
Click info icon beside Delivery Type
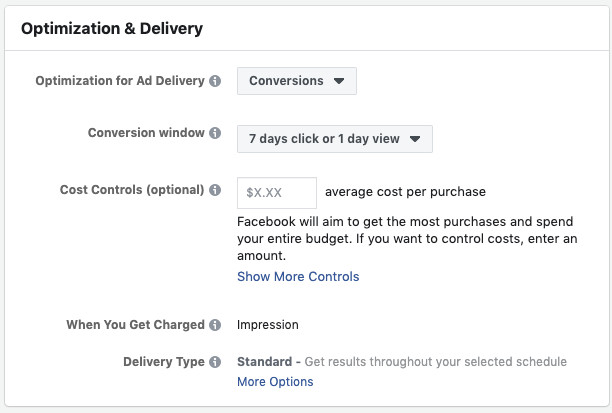(215, 362)
